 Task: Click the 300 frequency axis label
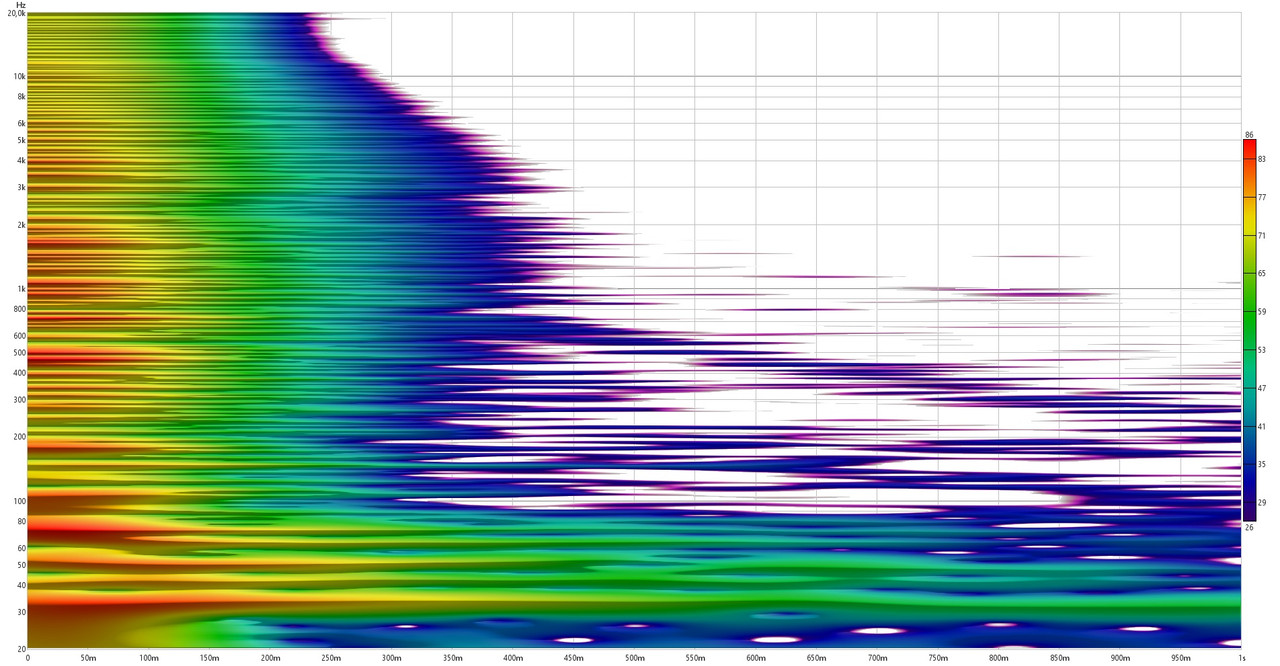[x=19, y=400]
